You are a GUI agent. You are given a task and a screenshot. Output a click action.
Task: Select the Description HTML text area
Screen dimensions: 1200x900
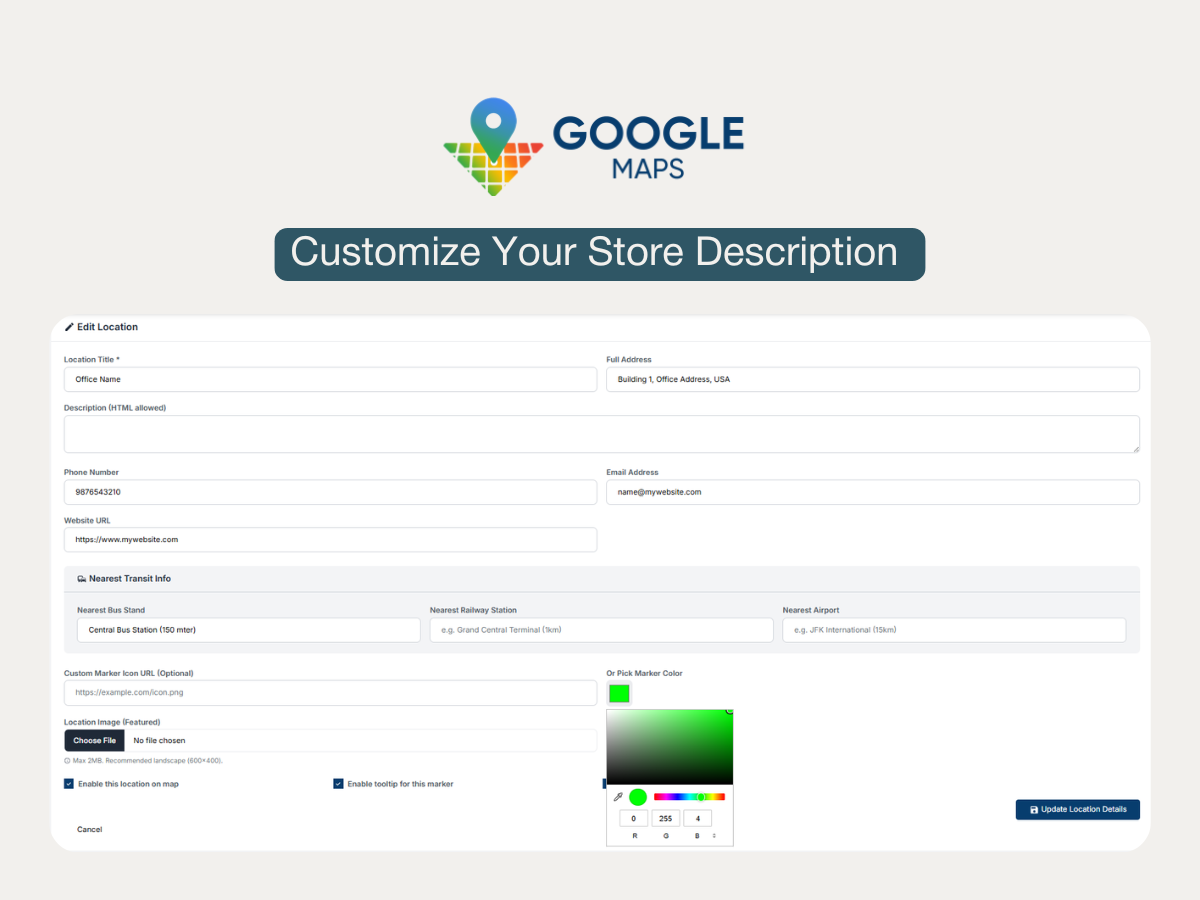(x=601, y=434)
